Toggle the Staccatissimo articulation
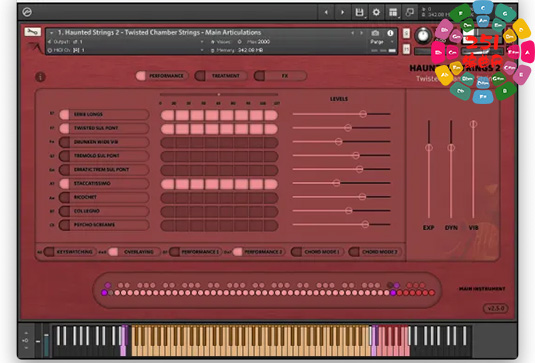 [x=104, y=184]
